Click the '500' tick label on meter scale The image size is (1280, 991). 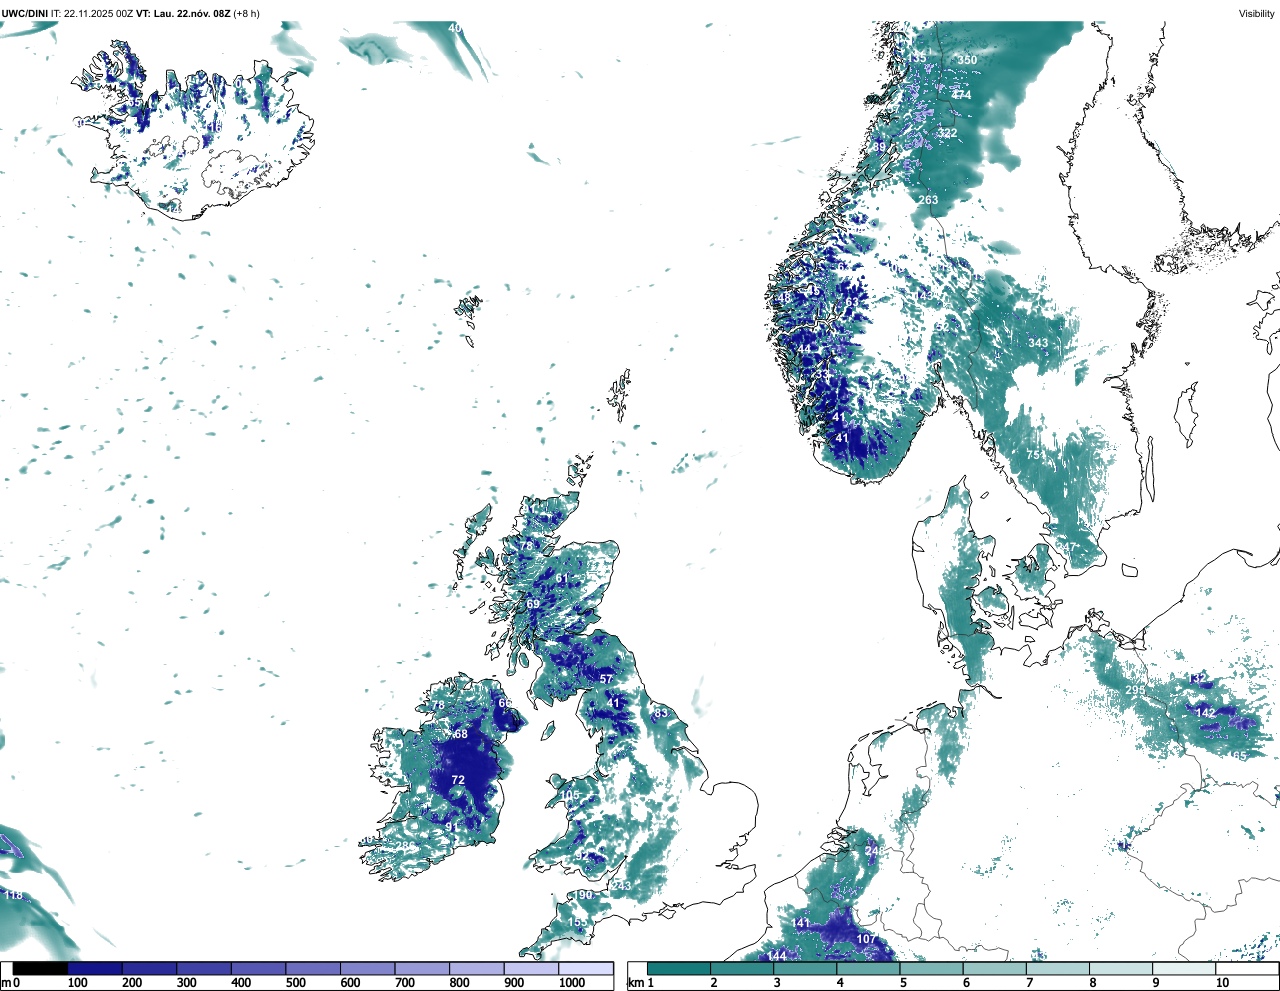pyautogui.click(x=296, y=983)
